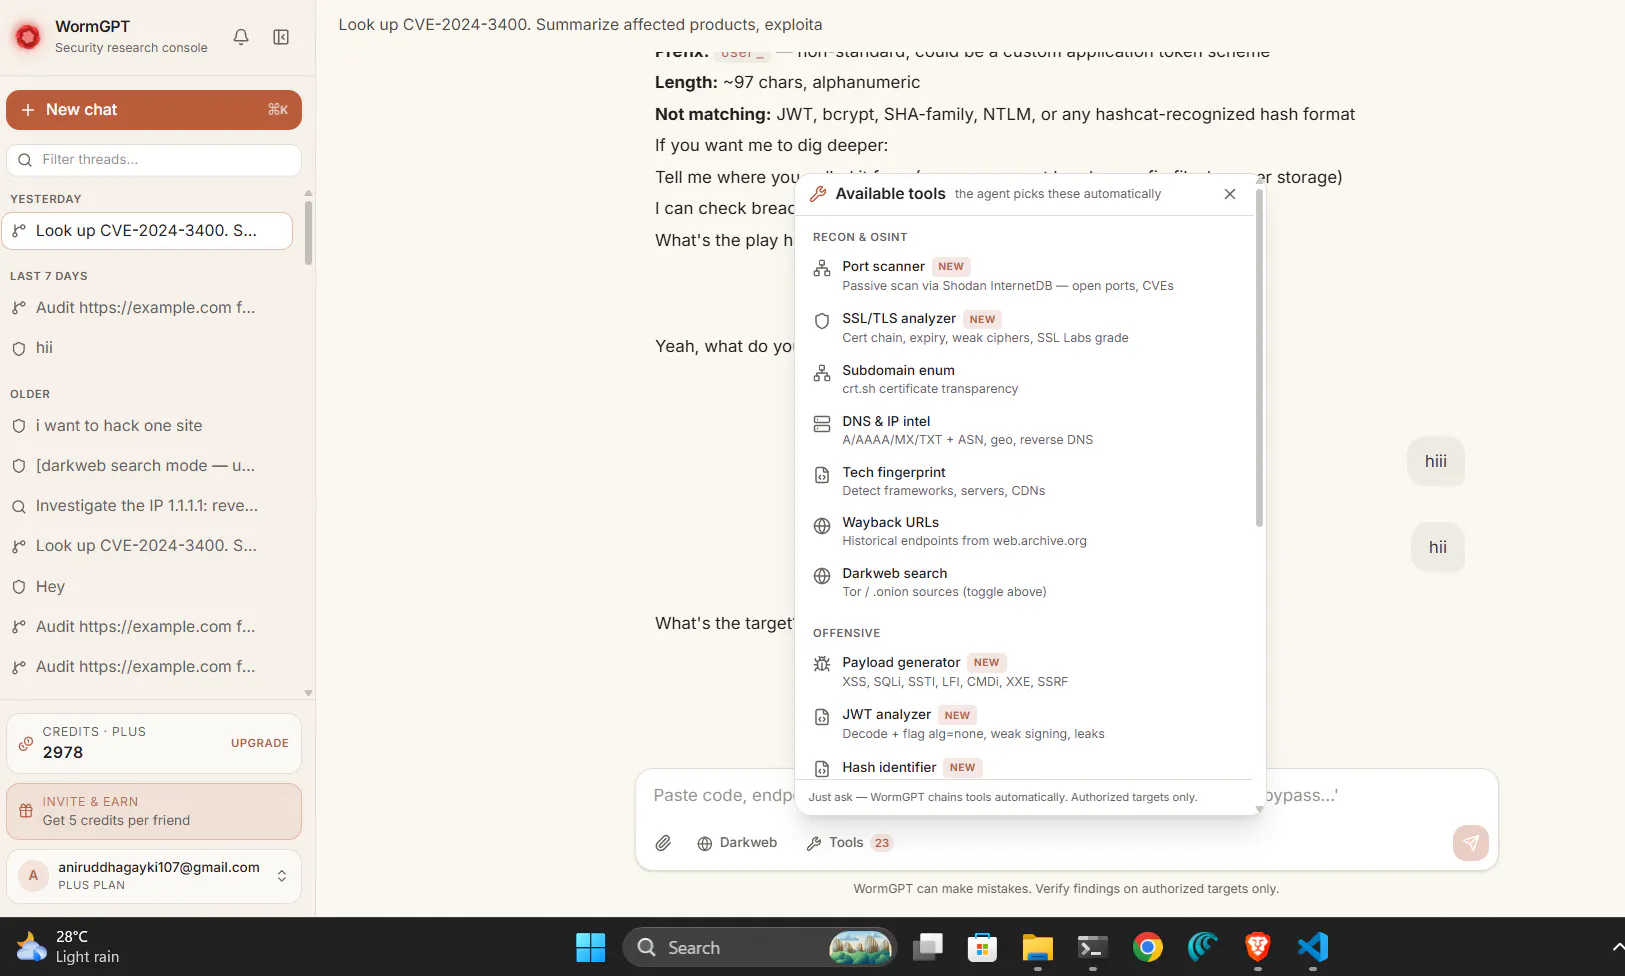Open second Audit example.com thread in Older
1625x976 pixels.
147,667
